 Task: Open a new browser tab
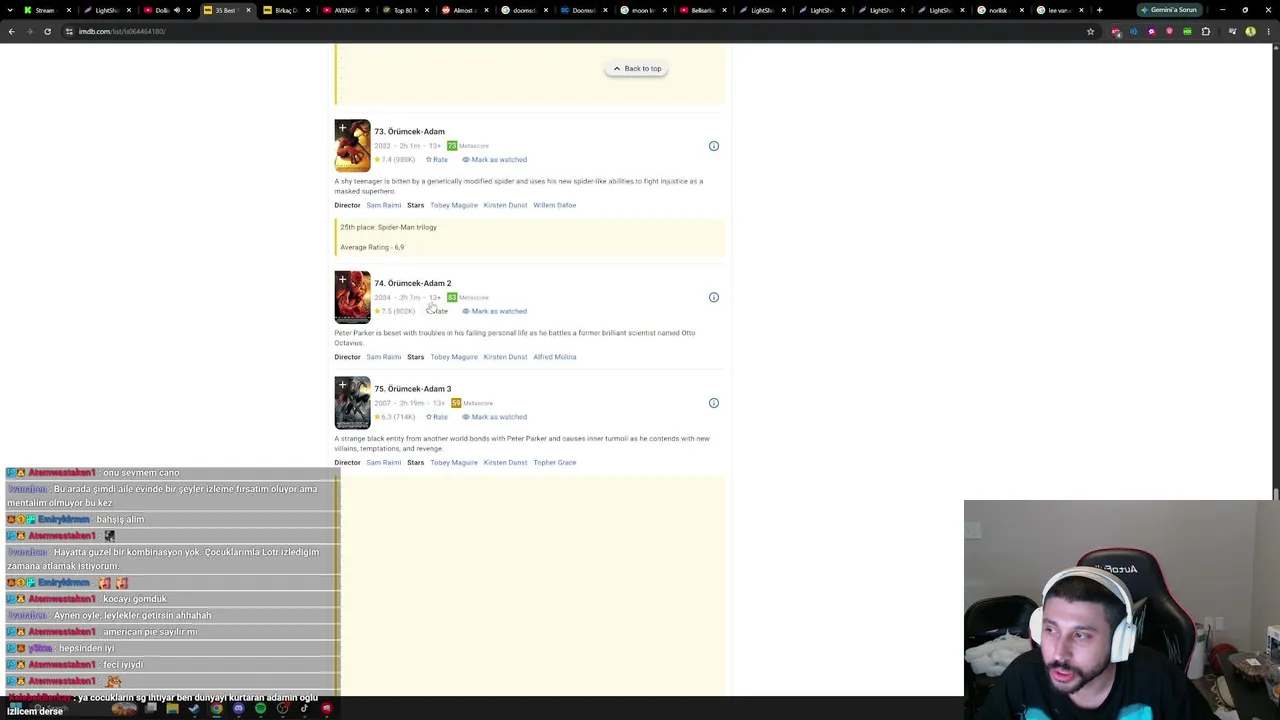point(1099,10)
